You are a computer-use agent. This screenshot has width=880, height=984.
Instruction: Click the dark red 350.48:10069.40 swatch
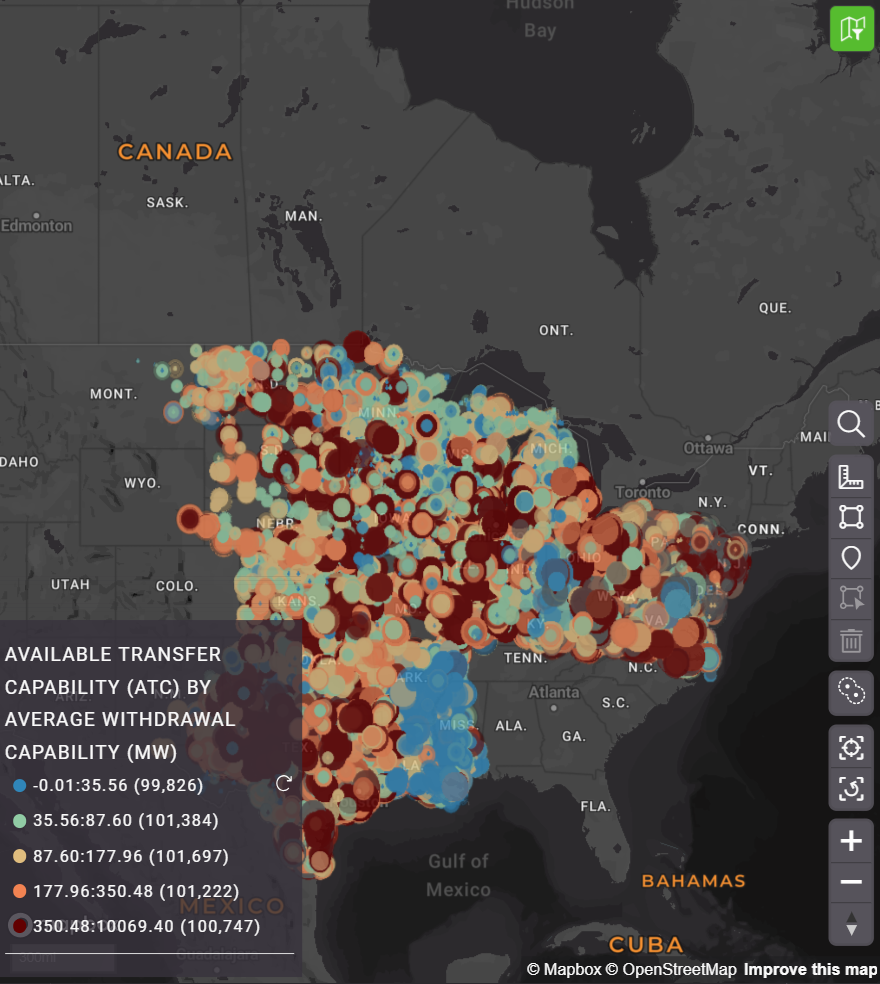[x=19, y=926]
